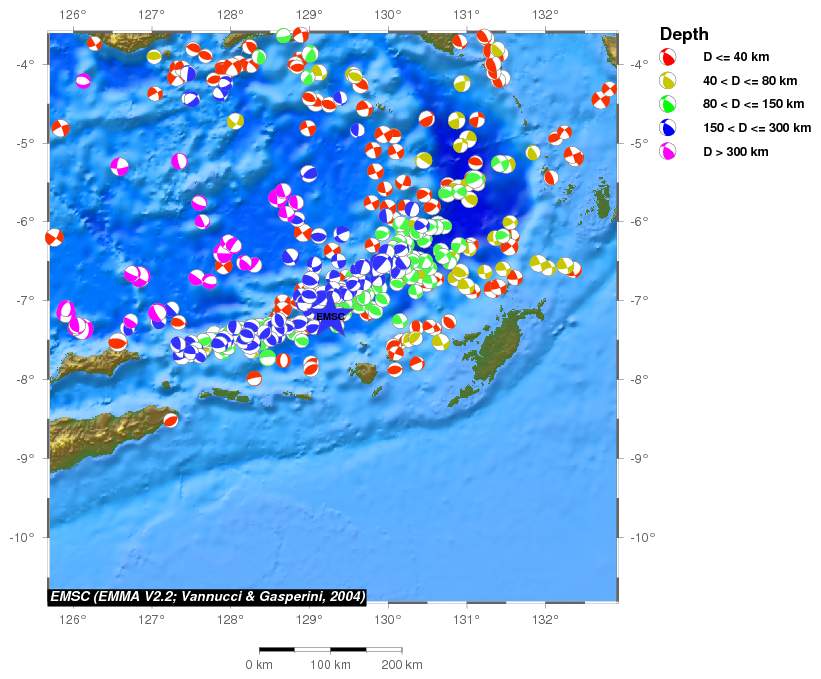Select the EMSC marker on the map
821x679 pixels.
(329, 317)
